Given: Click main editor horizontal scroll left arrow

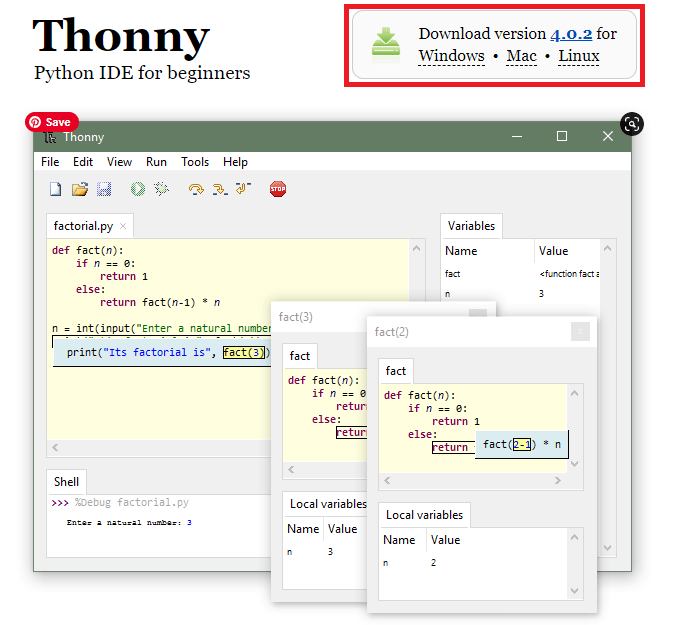Looking at the screenshot, I should [55, 448].
